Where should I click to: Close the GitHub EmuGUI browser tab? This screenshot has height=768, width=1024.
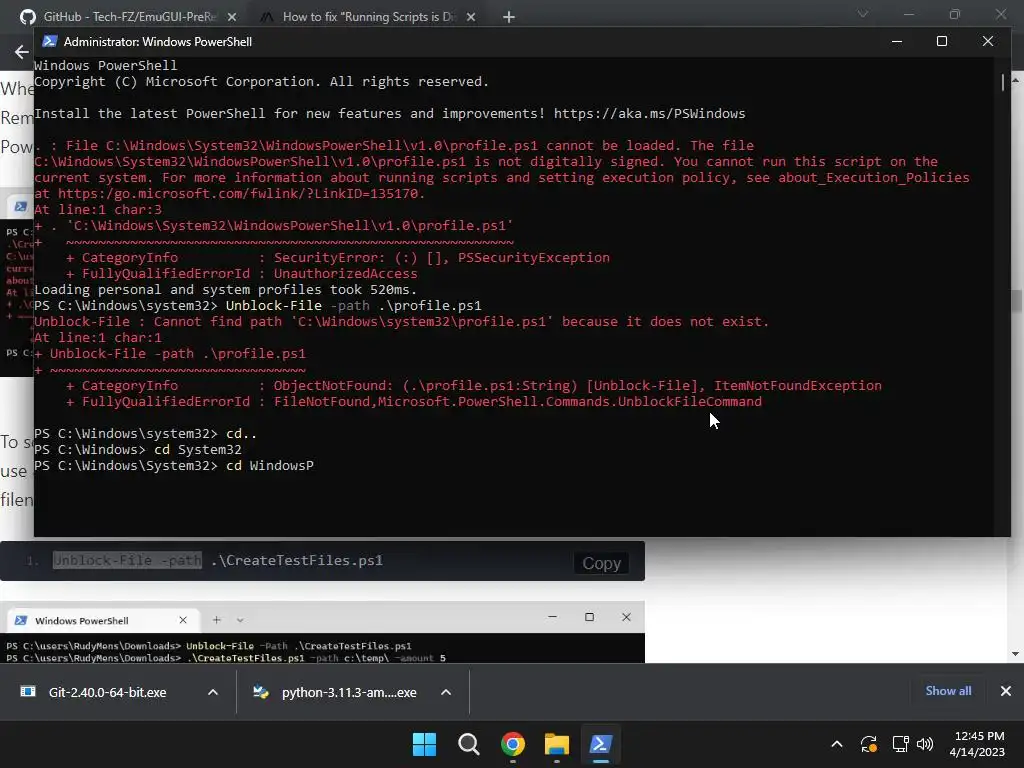click(x=232, y=17)
